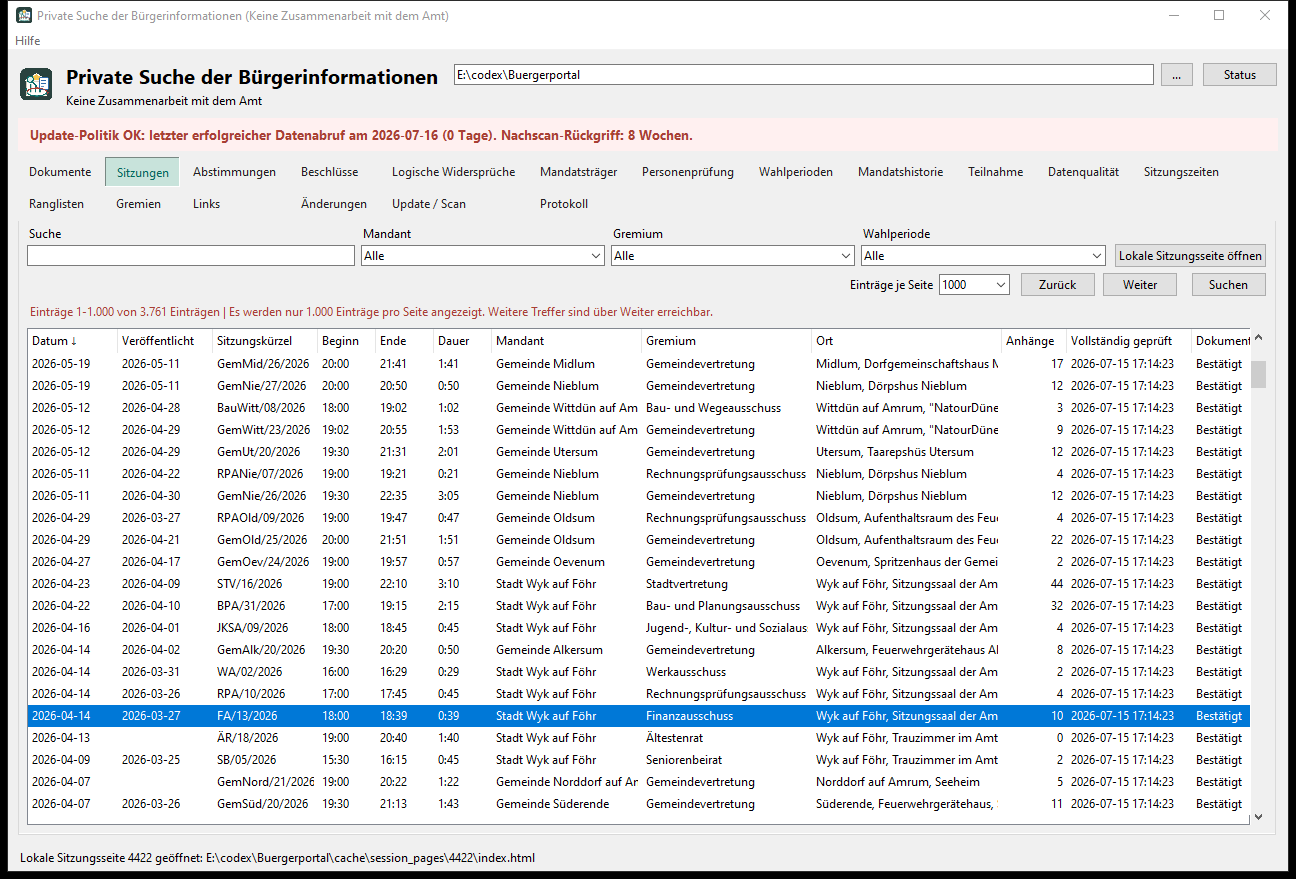The width and height of the screenshot is (1296, 879).
Task: Select the highlighted row FA/13/2026
Action: [x=639, y=716]
